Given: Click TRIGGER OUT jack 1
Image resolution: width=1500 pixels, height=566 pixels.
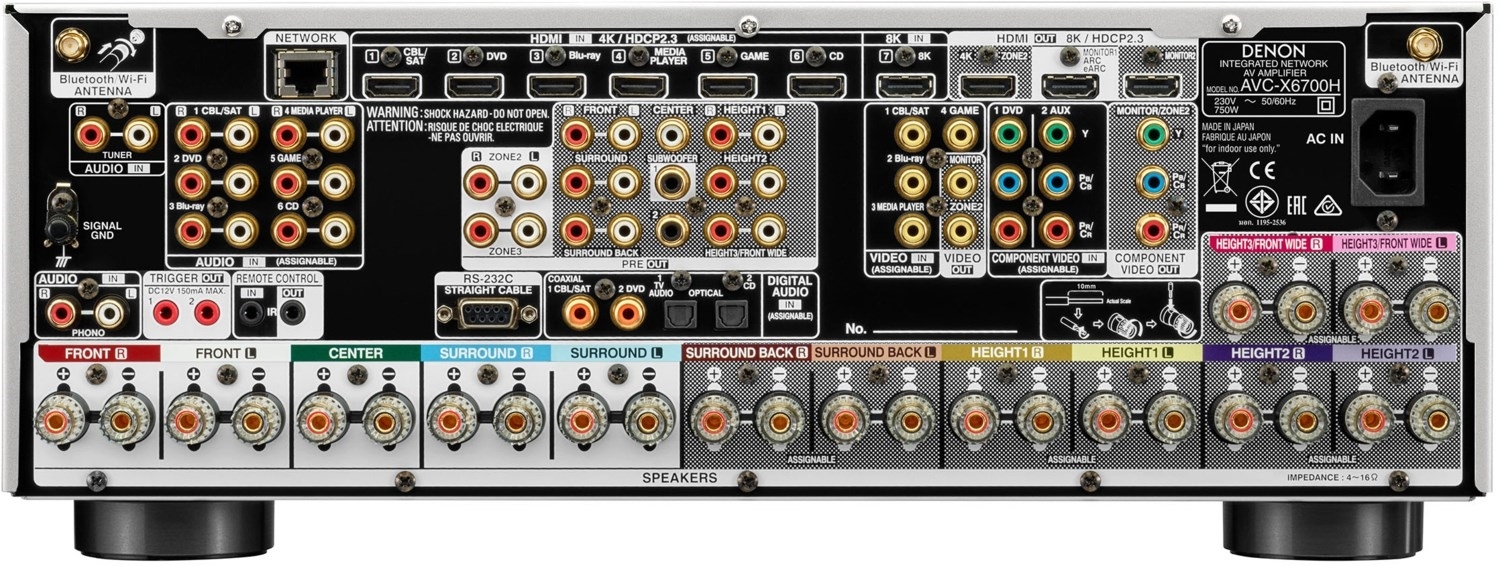Looking at the screenshot, I should 166,313.
